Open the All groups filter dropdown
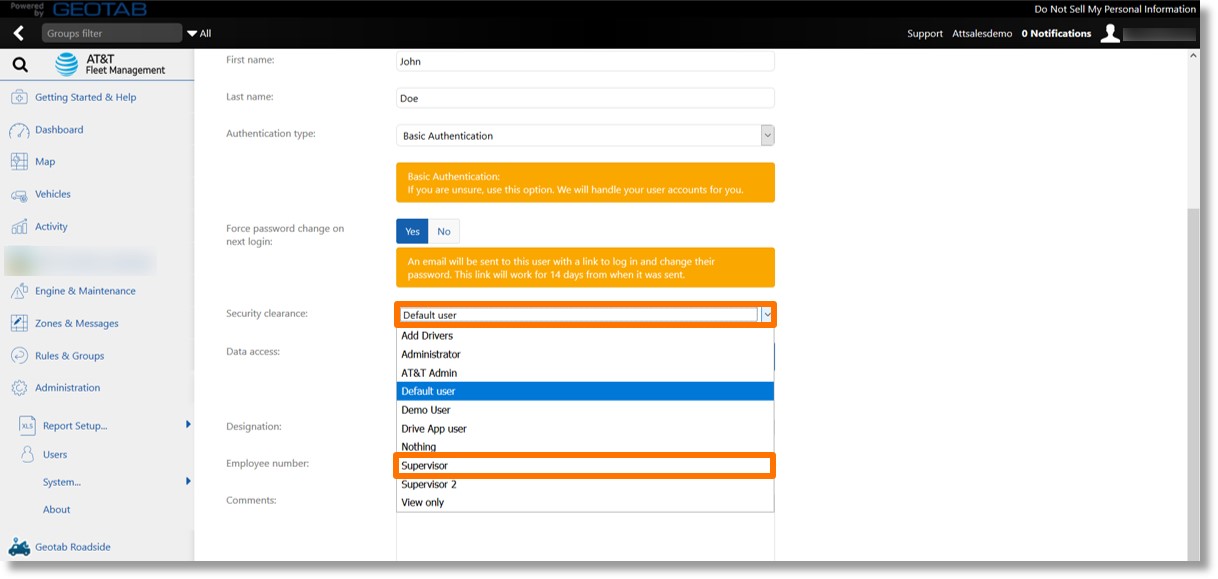The width and height of the screenshot is (1218, 579). [x=199, y=34]
